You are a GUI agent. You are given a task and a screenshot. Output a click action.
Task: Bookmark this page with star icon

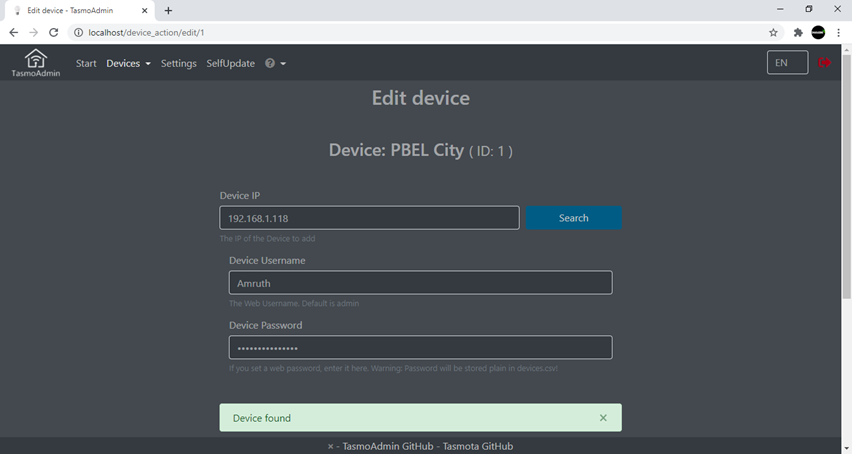click(x=773, y=33)
